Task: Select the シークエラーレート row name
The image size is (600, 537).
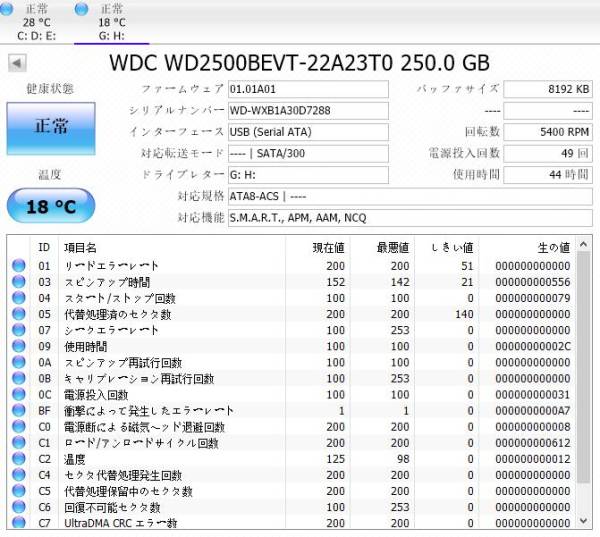Action: [111, 330]
